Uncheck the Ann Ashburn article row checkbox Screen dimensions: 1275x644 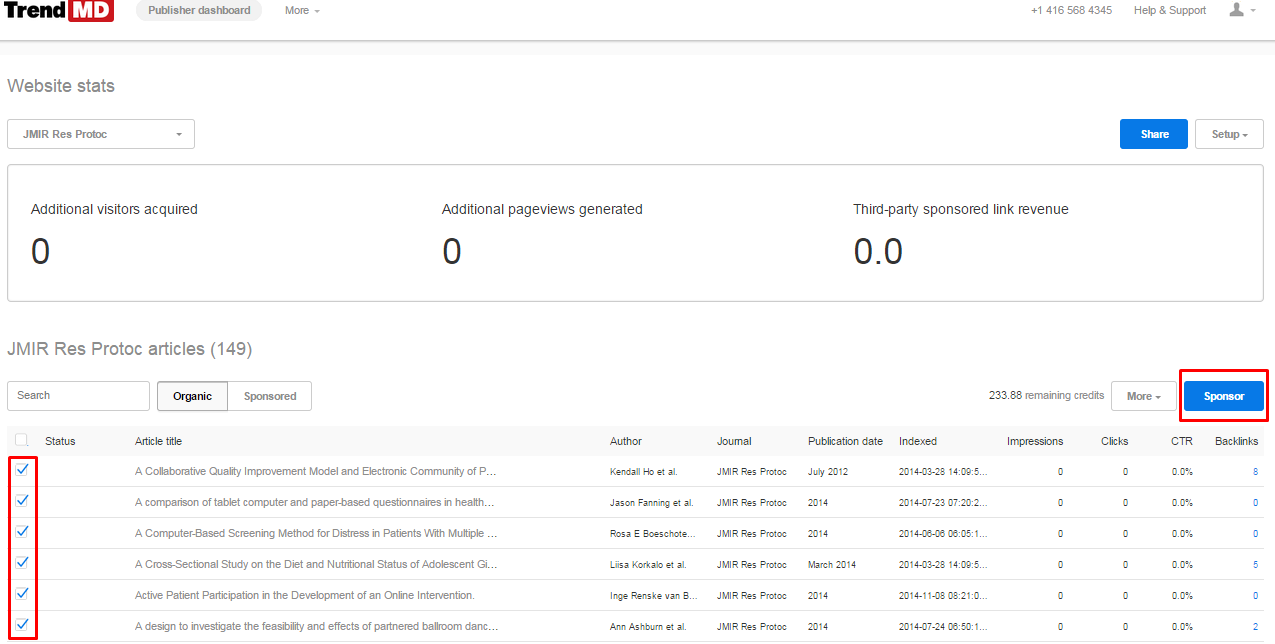(22, 625)
